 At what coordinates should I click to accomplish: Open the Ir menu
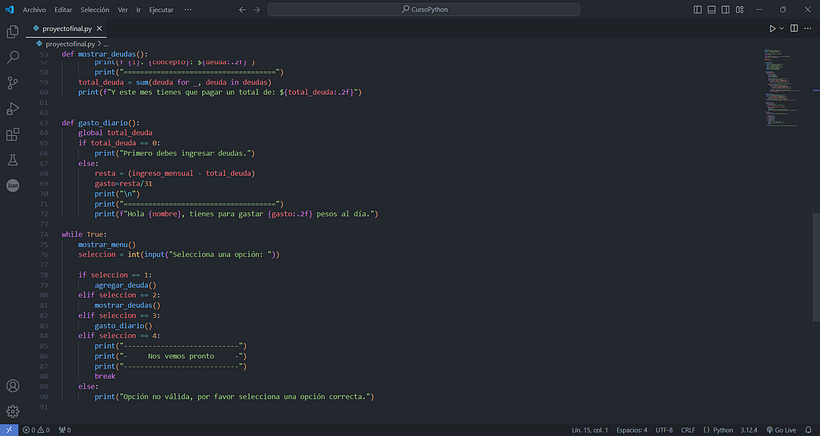pos(139,9)
